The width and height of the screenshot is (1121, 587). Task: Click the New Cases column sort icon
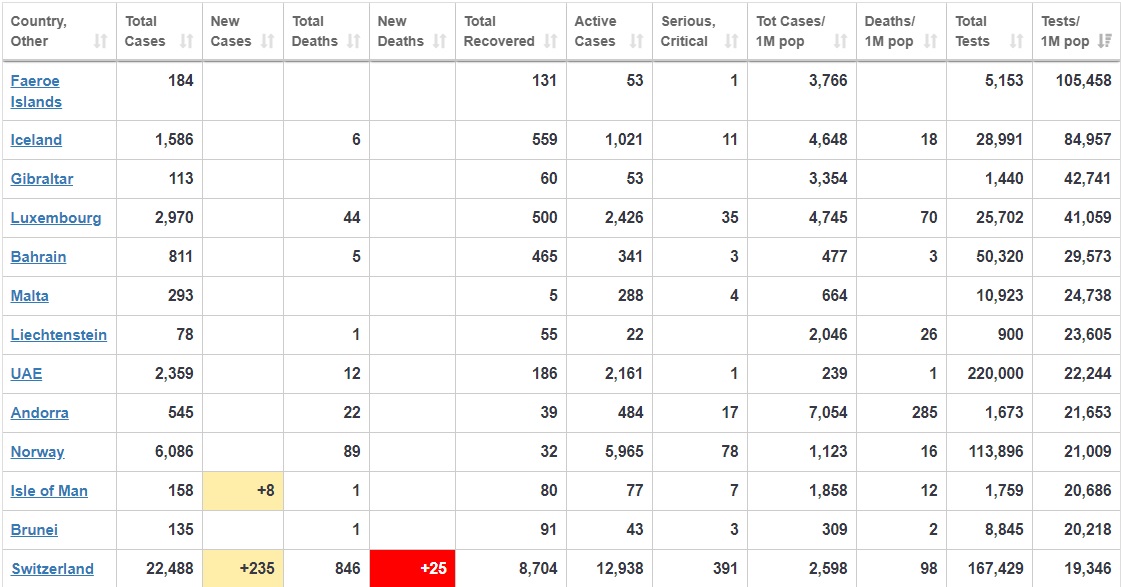267,41
